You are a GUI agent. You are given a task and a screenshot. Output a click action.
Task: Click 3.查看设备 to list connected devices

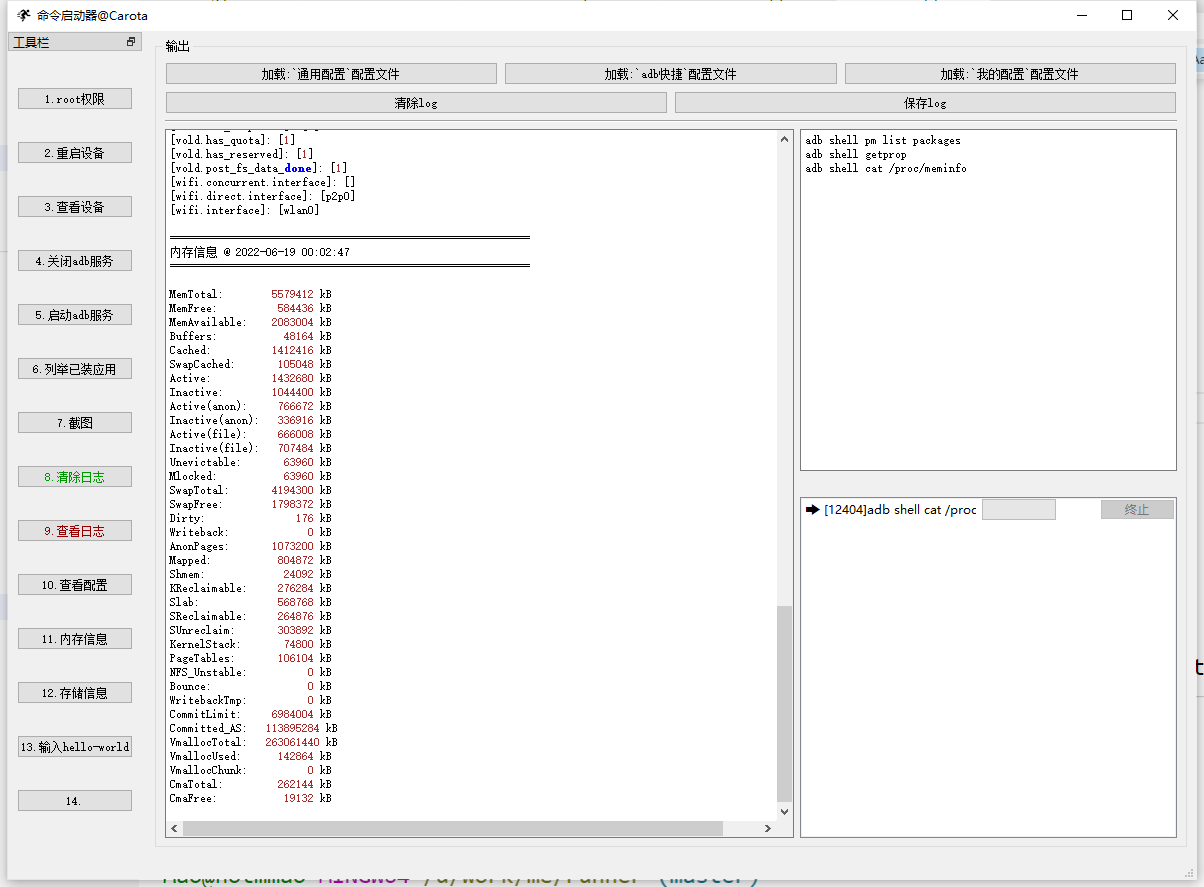[x=74, y=206]
